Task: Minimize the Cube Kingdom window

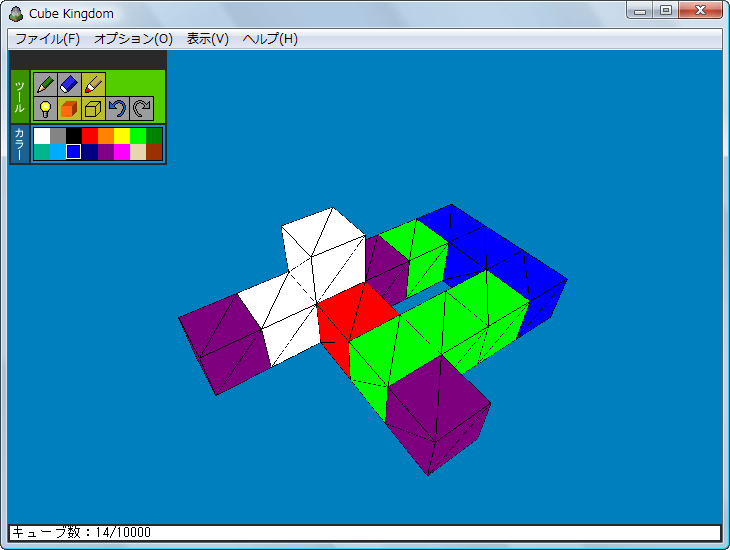Action: (x=640, y=10)
